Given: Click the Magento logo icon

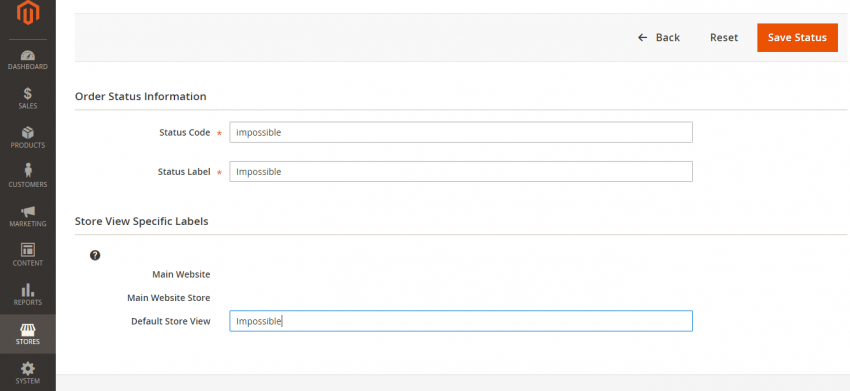Looking at the screenshot, I should (x=28, y=12).
